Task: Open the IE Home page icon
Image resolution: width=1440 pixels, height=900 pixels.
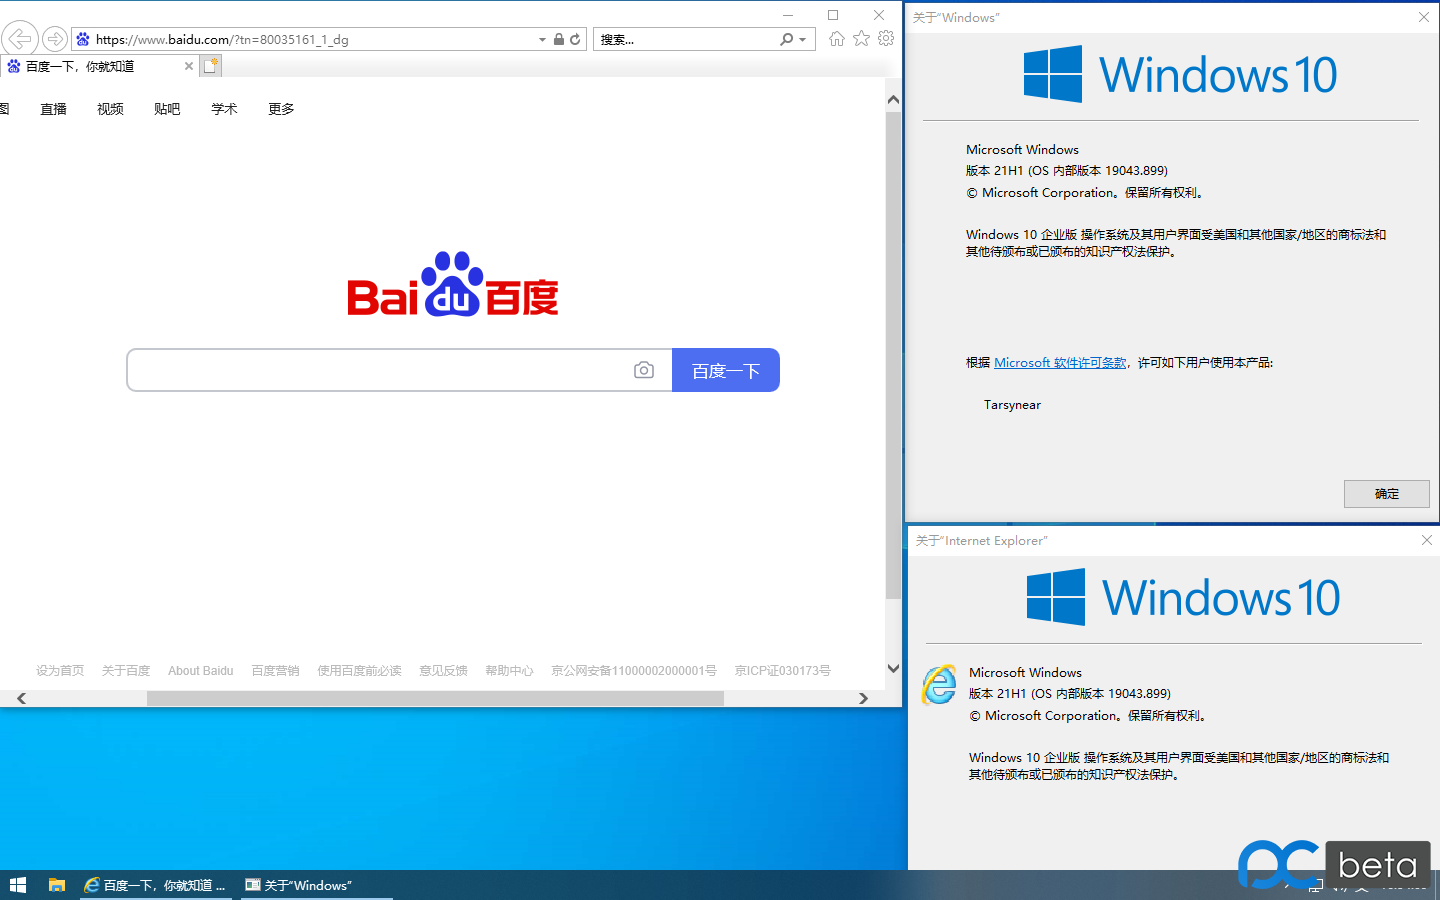Action: tap(837, 39)
